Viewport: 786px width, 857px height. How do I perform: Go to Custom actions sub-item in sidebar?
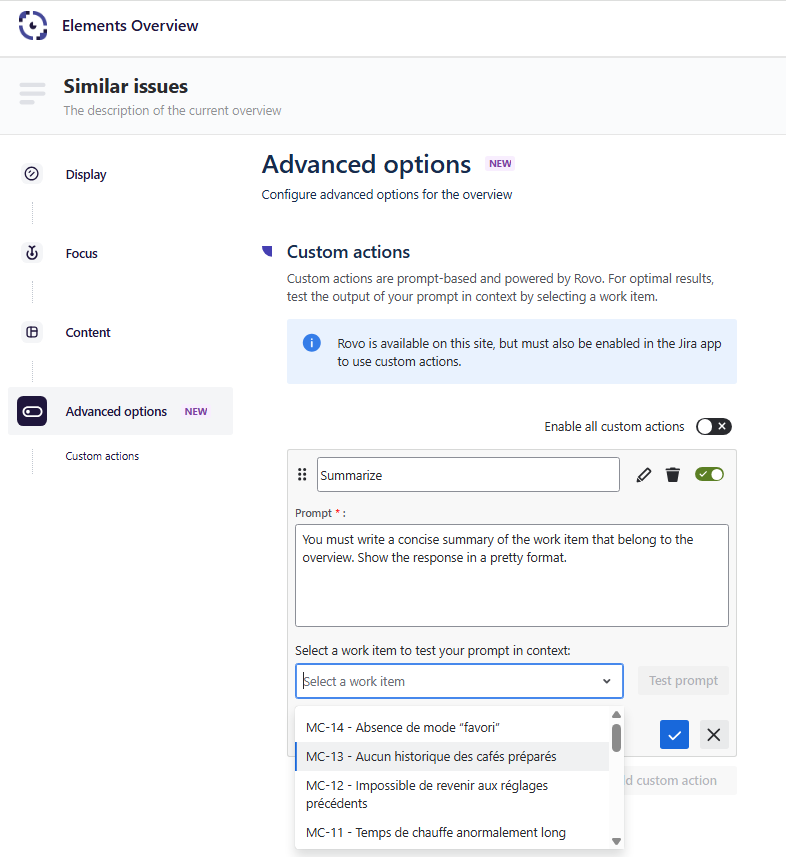pos(102,456)
